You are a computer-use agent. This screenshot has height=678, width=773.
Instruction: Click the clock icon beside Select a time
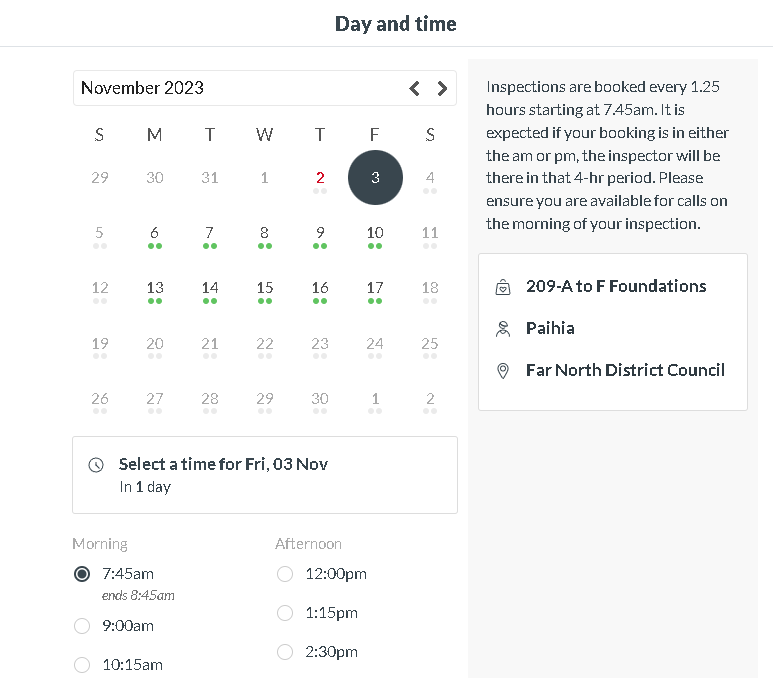(96, 465)
